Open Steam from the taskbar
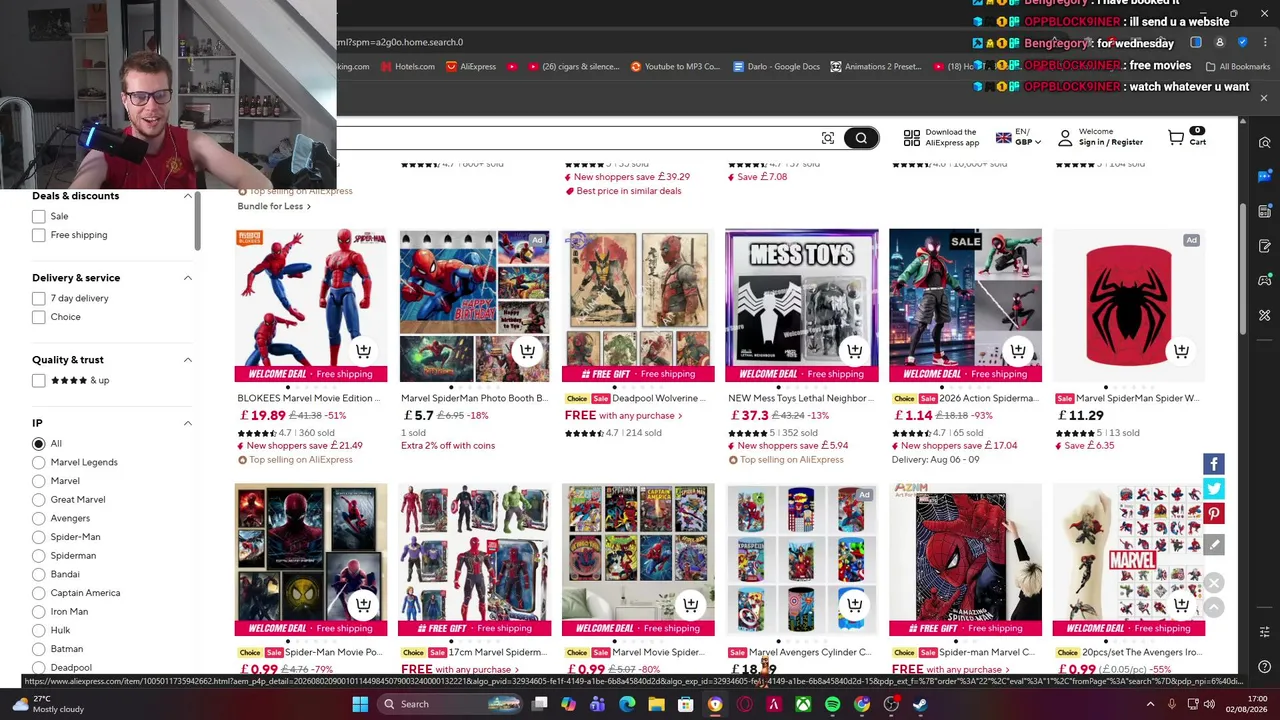The image size is (1280, 720). point(920,704)
